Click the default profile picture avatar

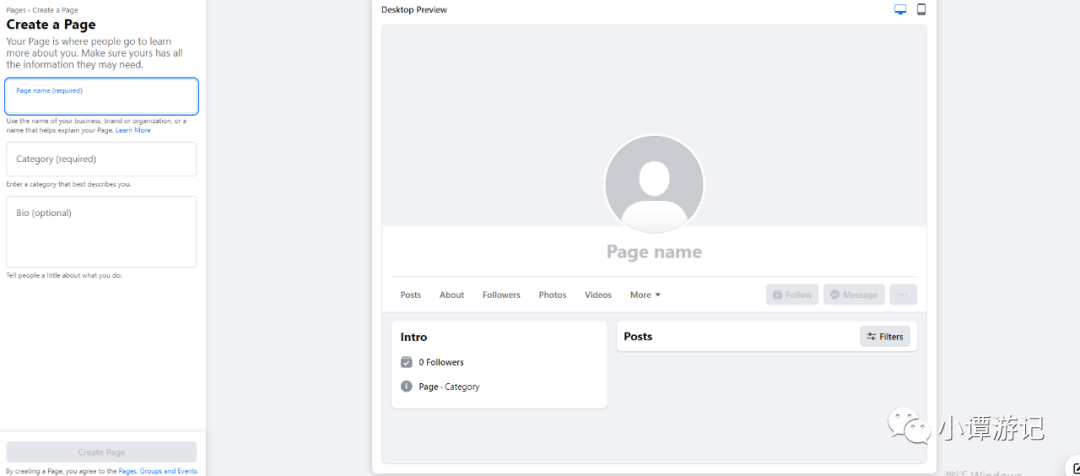(654, 184)
